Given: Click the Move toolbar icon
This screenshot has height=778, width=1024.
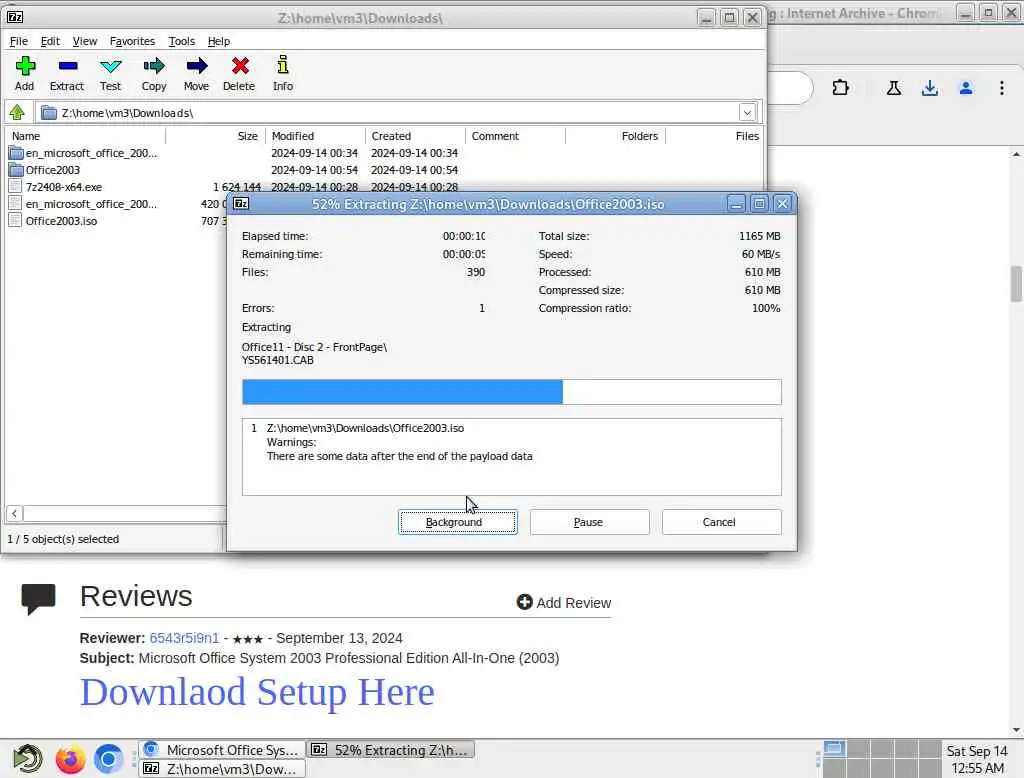Looking at the screenshot, I should click(x=196, y=66).
